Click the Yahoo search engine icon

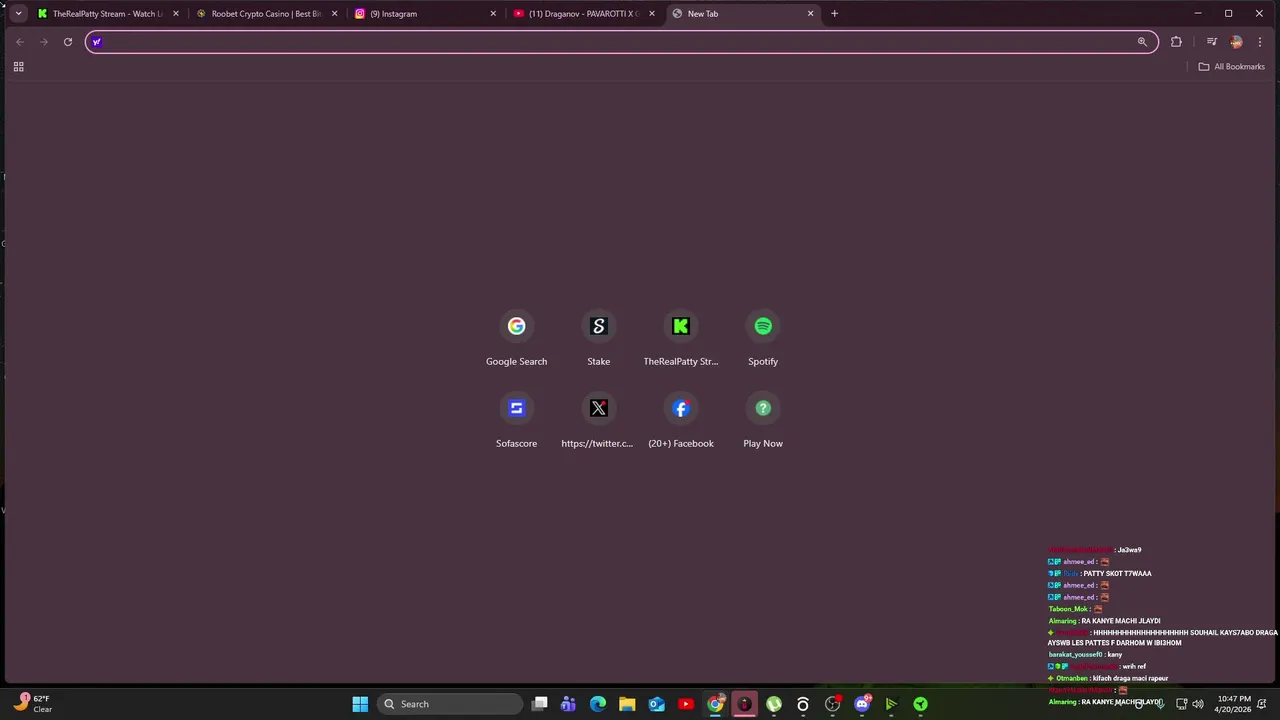(97, 42)
